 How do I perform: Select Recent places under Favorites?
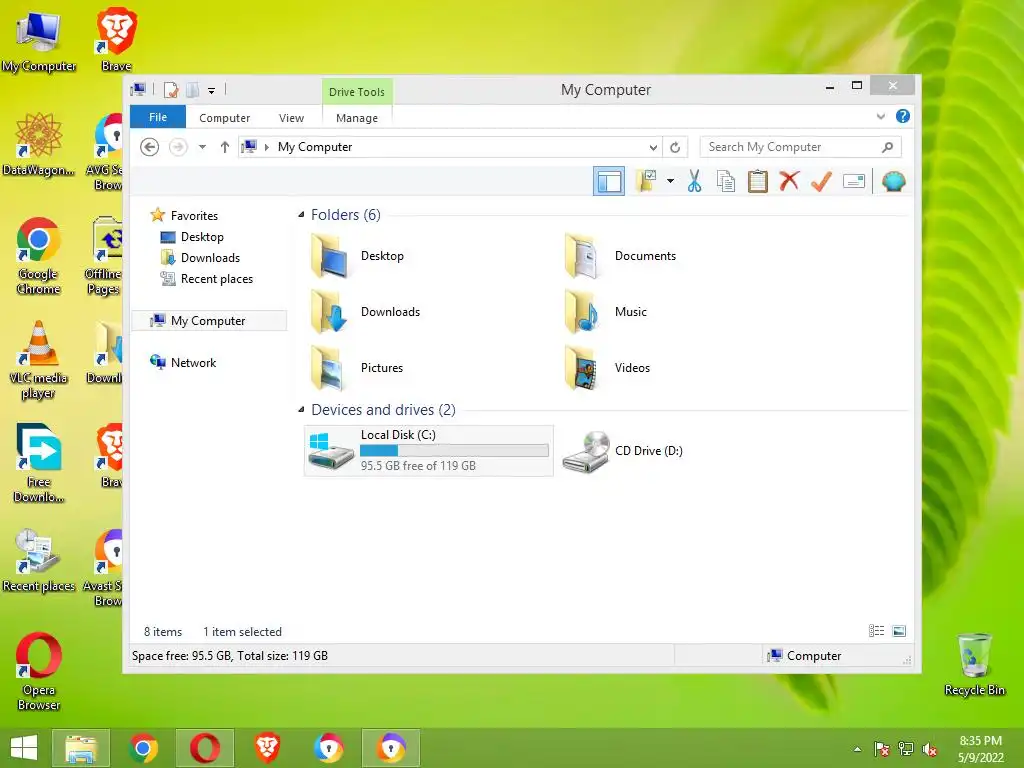point(216,279)
